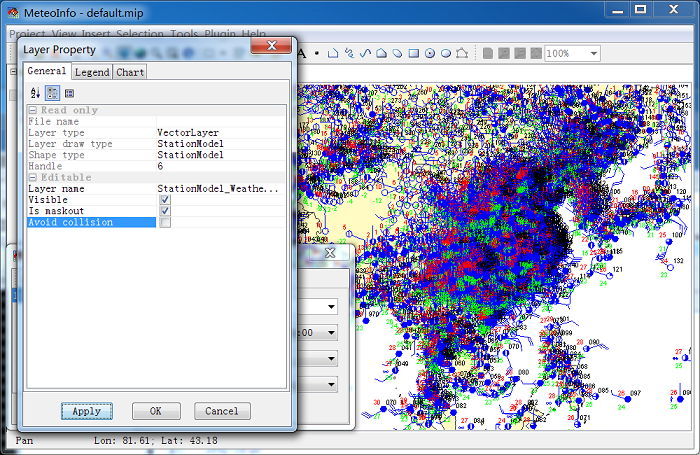Viewport: 700px width, 455px height.
Task: Open the Help menu
Action: tap(254, 34)
